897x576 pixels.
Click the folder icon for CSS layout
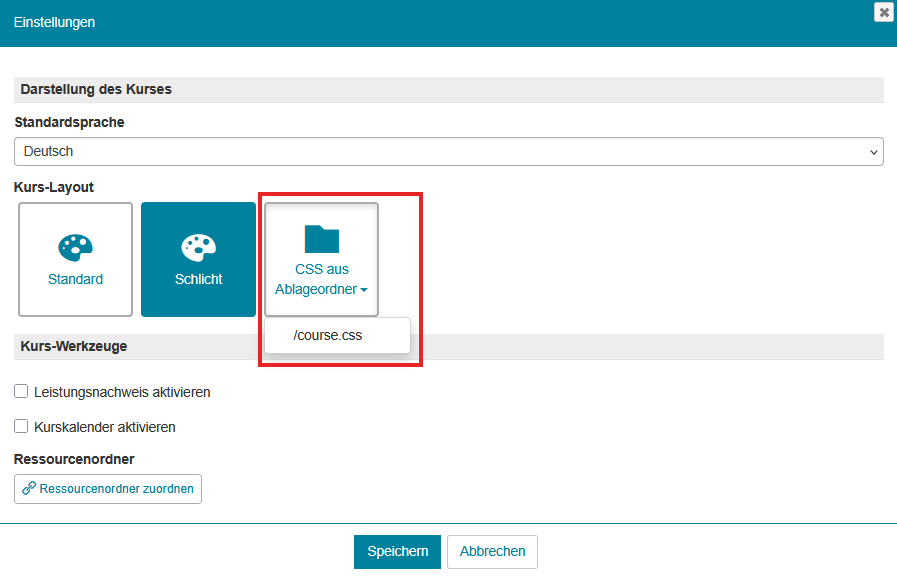pos(322,238)
